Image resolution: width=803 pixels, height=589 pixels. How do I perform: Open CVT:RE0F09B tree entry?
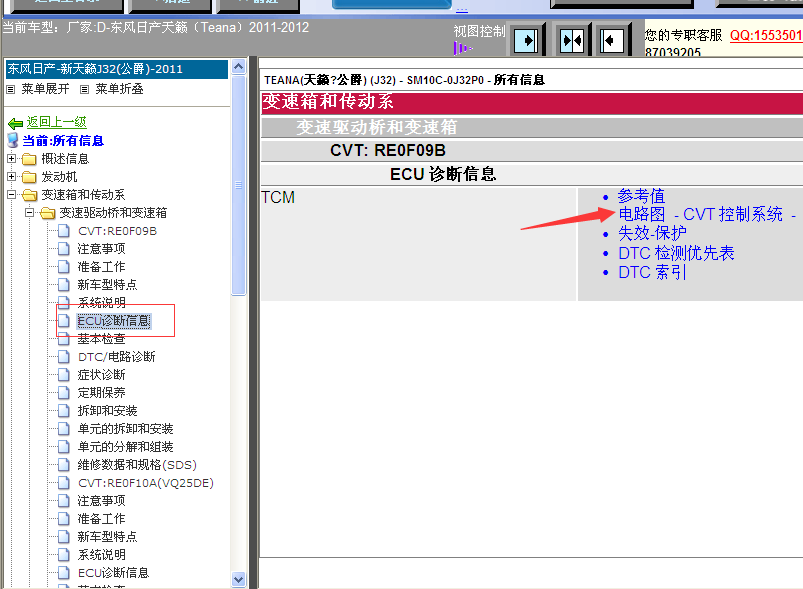(x=117, y=231)
